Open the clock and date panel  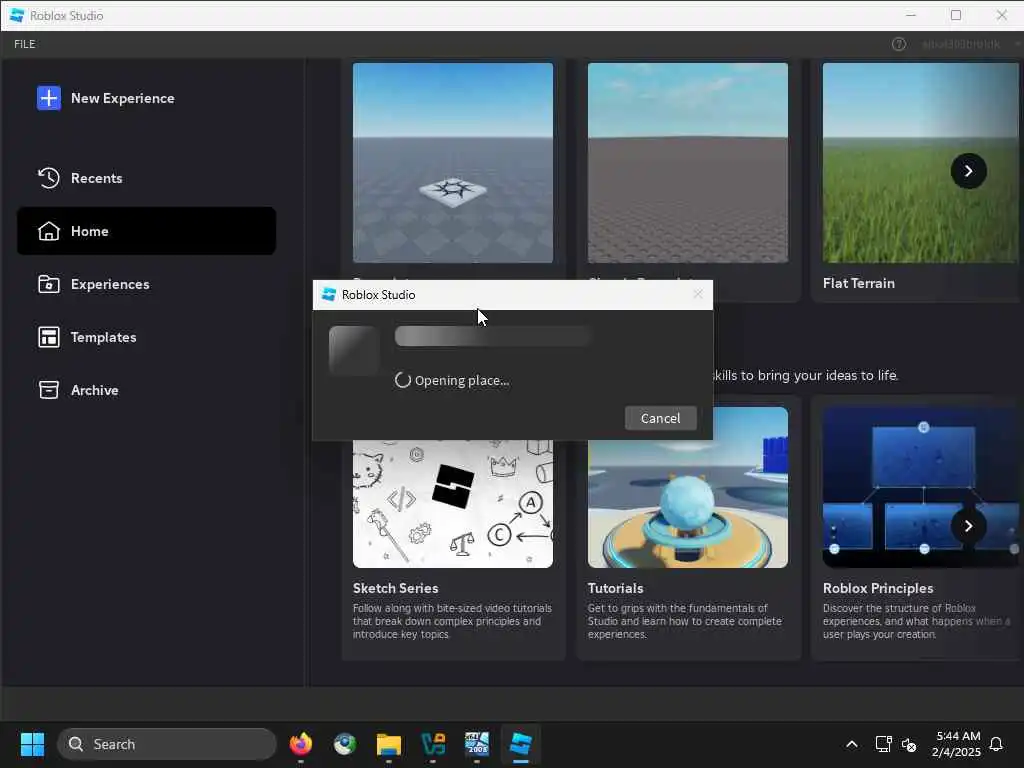[957, 744]
